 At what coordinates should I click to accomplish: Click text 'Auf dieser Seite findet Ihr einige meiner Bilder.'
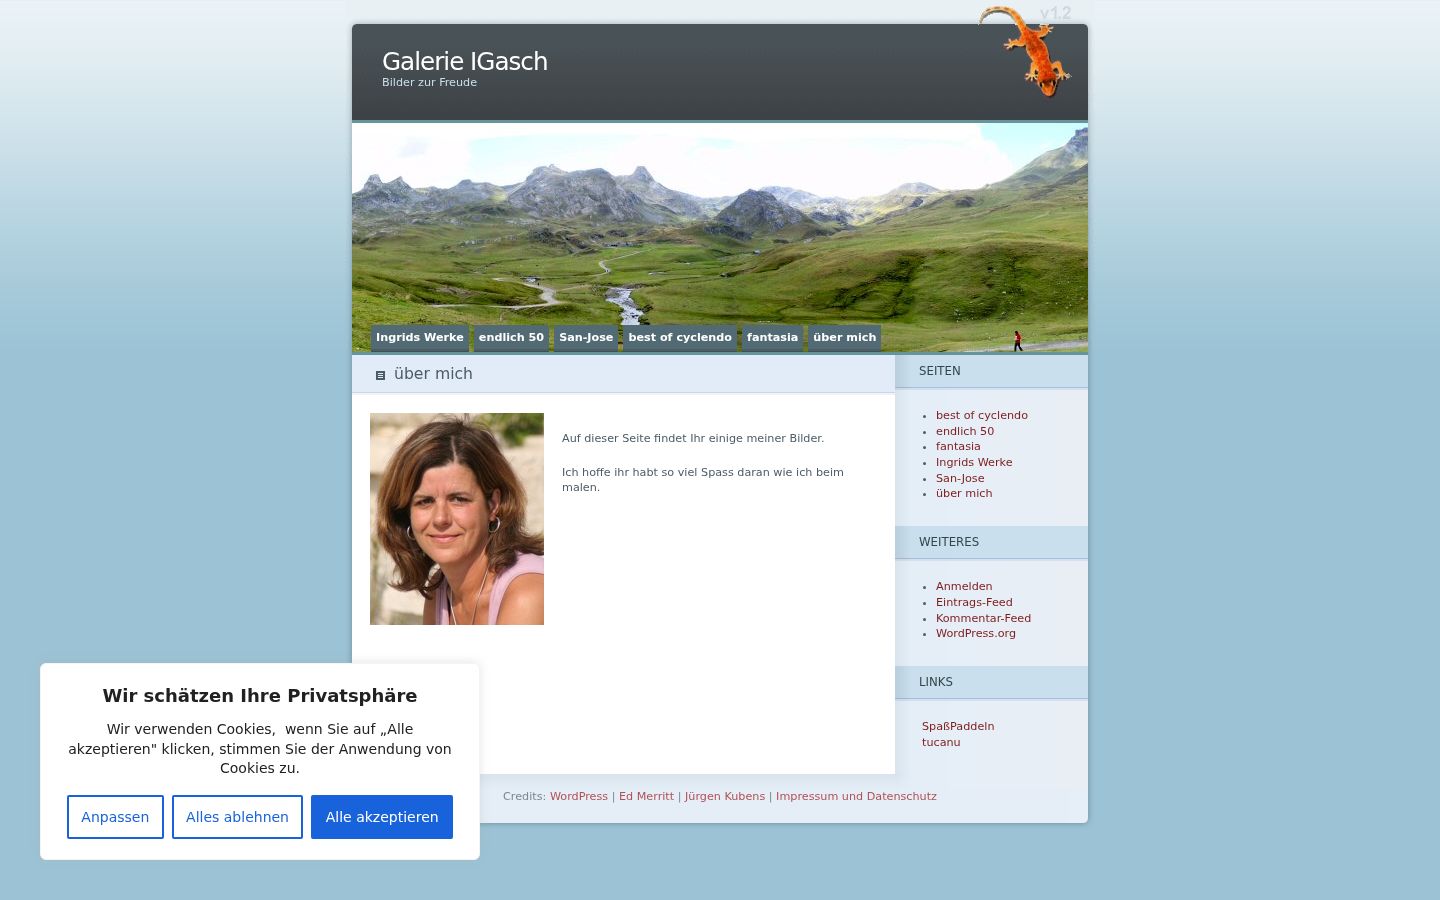(x=693, y=438)
